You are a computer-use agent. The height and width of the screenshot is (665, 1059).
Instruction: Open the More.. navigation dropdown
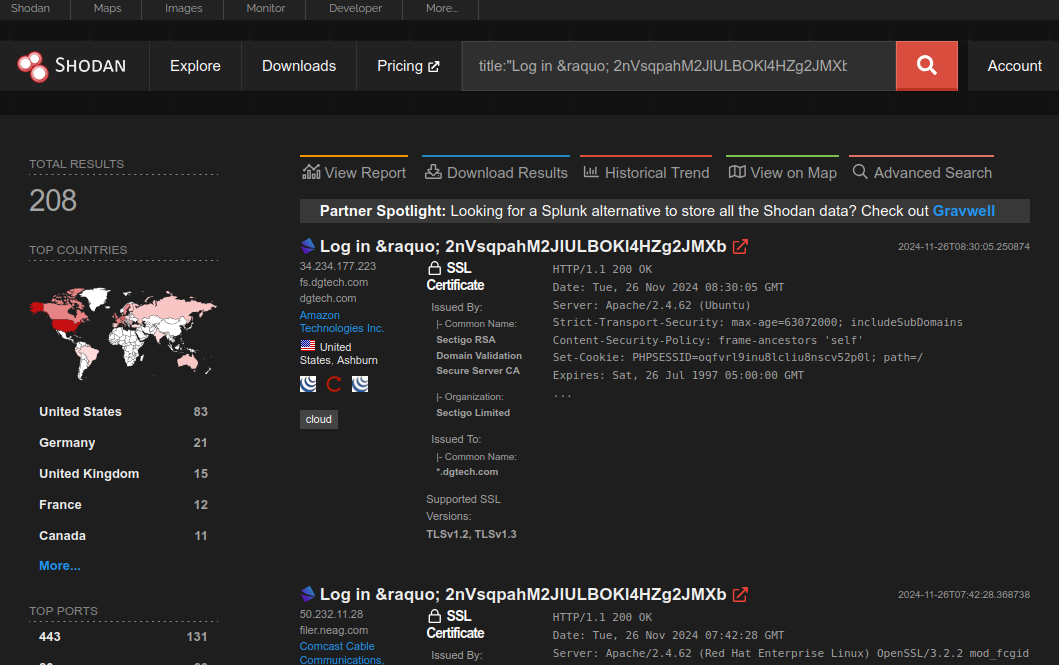pos(441,9)
